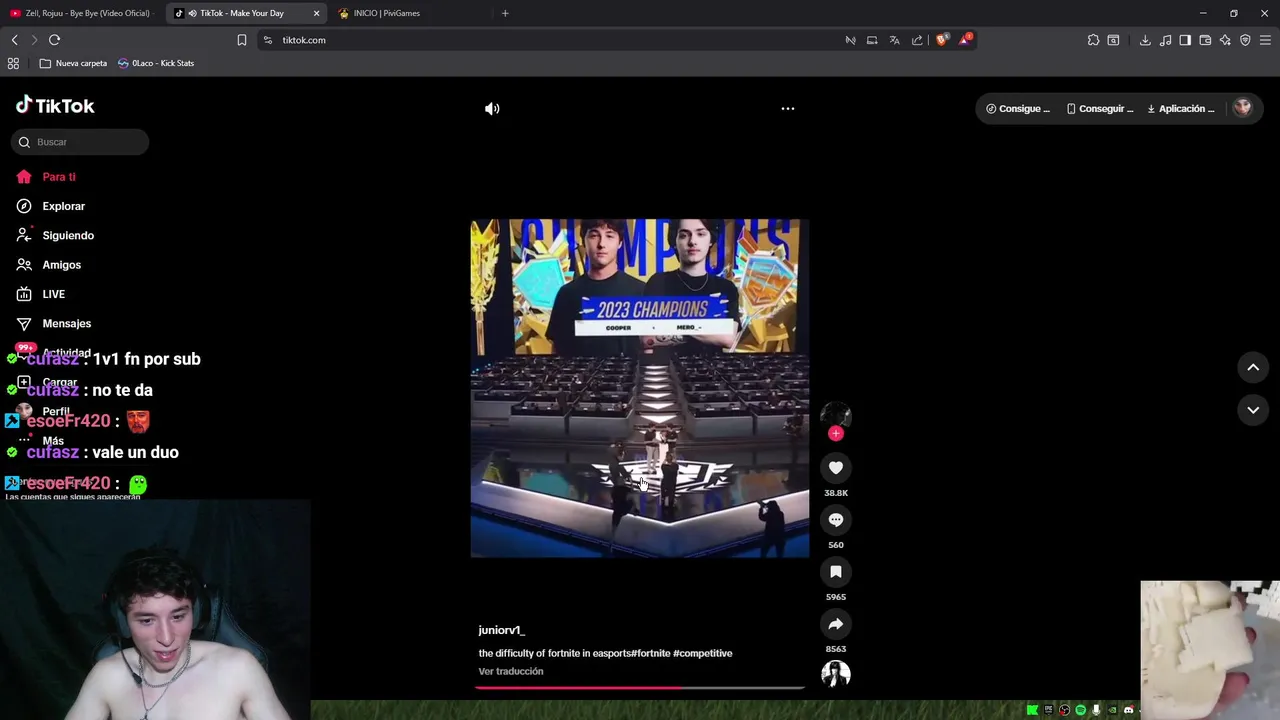Bookmark this page from the address bar
Image resolution: width=1280 pixels, height=720 pixels.
point(242,40)
